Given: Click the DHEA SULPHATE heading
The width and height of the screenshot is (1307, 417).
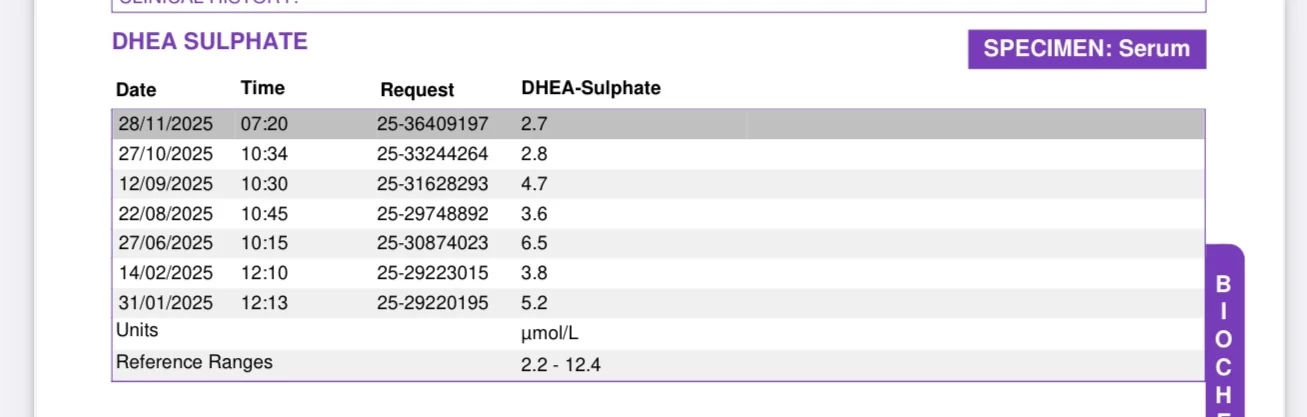Looking at the screenshot, I should point(210,42).
